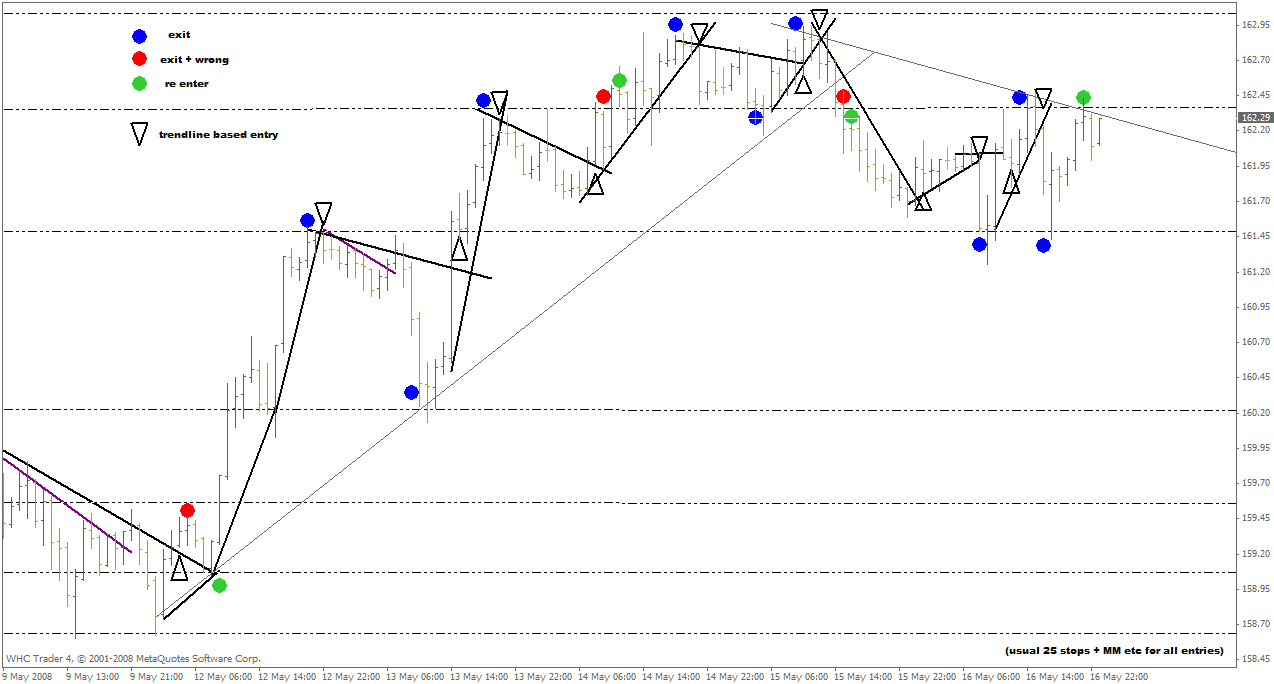
Task: Click price axis label 162.70
Action: point(1255,60)
